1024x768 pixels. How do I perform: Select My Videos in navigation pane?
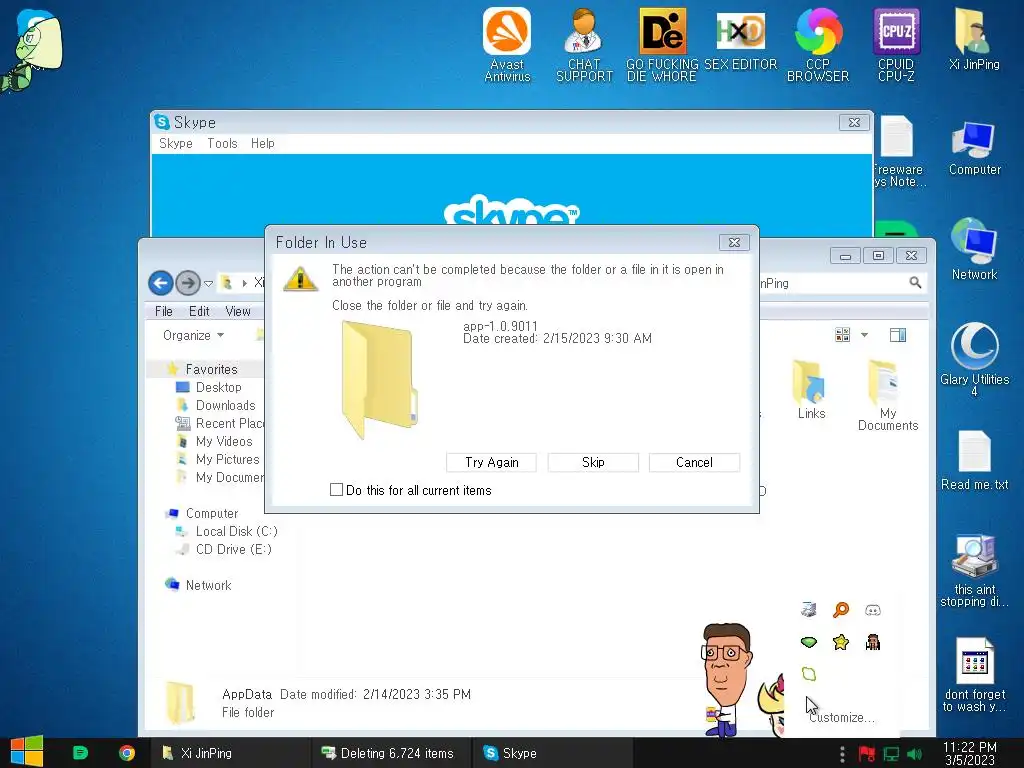[x=223, y=441]
